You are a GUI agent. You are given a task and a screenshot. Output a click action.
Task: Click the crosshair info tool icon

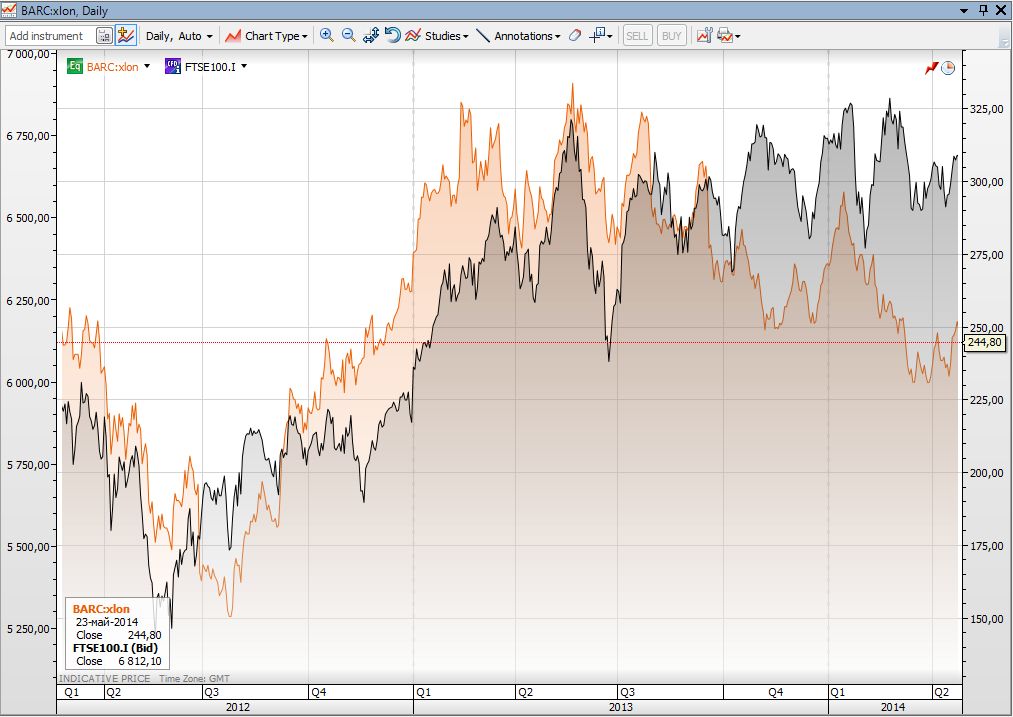coord(596,36)
